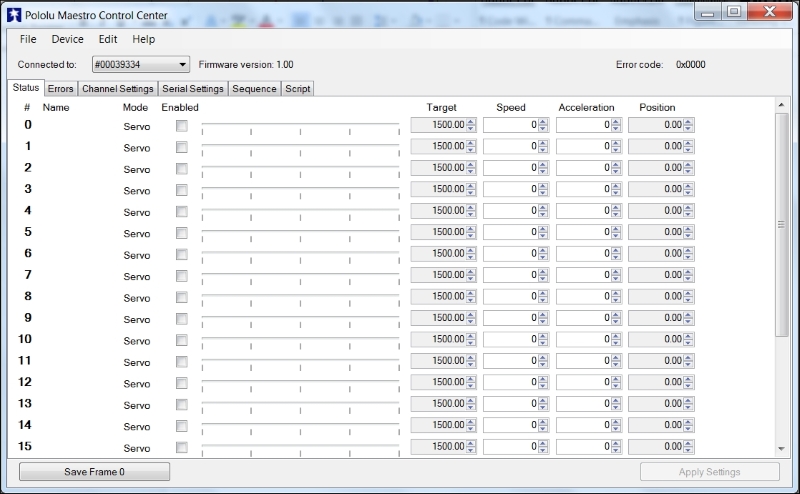
Task: Click channel 0 Acceleration stepper arrows
Action: (x=616, y=125)
